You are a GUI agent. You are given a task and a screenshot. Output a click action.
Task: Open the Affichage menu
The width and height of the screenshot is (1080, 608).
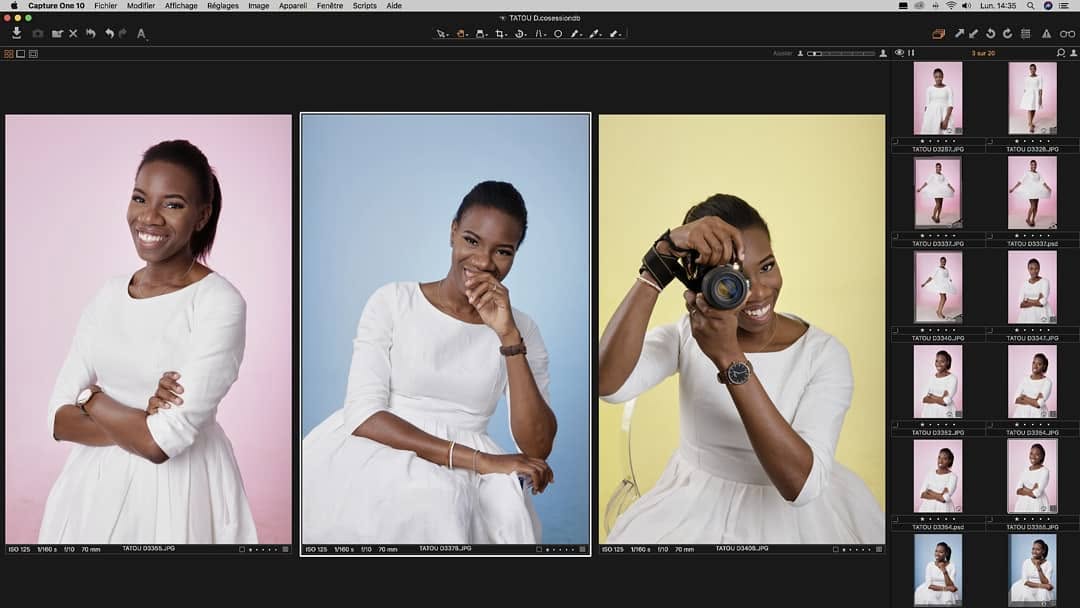(181, 6)
